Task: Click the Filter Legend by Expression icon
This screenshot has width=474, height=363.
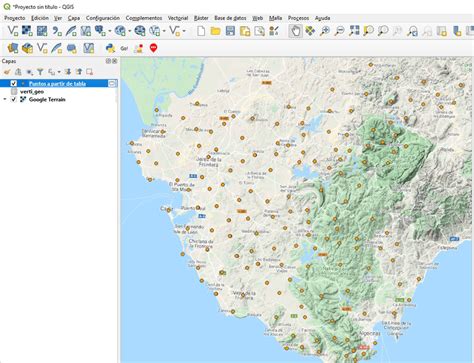Action: pos(52,72)
